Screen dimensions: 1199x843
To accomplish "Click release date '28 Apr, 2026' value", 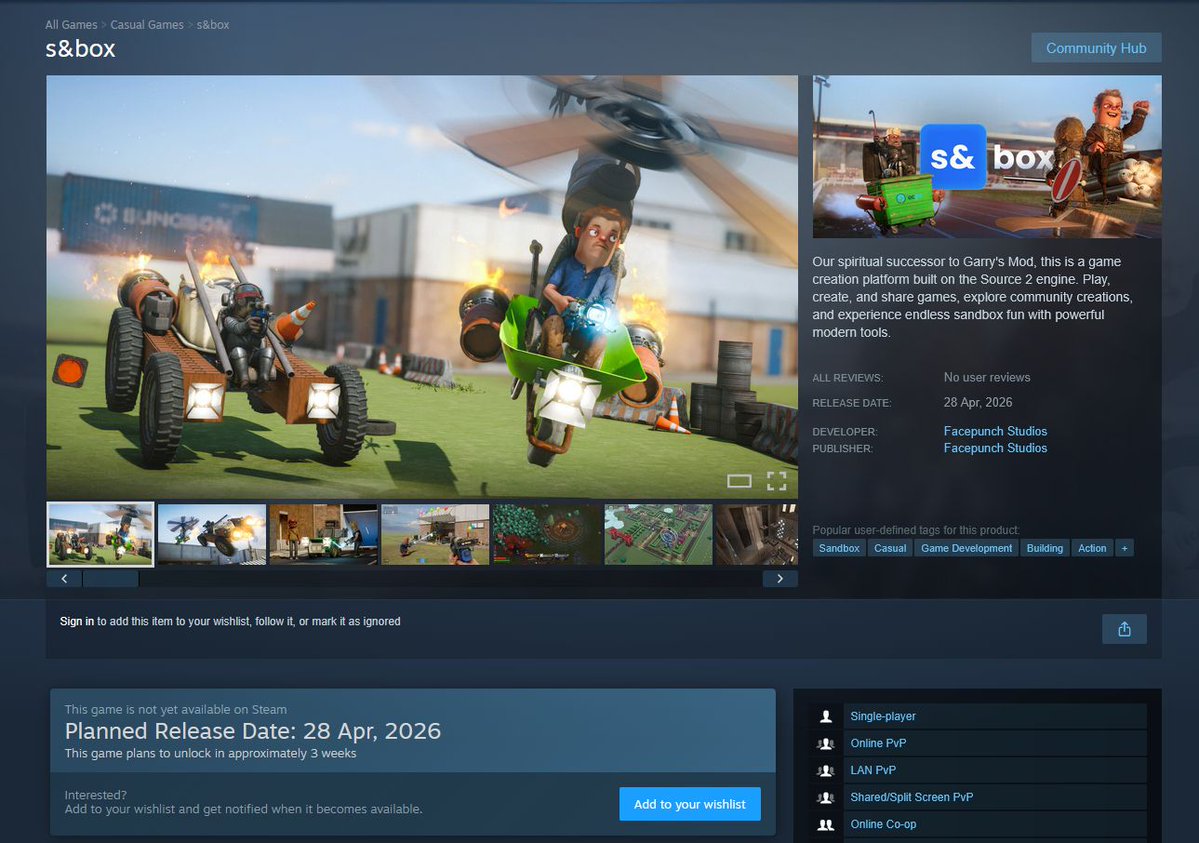I will coord(977,402).
